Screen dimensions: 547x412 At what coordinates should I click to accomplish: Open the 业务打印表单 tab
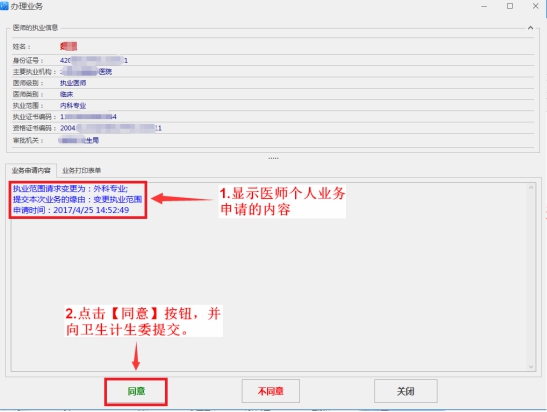tap(82, 170)
